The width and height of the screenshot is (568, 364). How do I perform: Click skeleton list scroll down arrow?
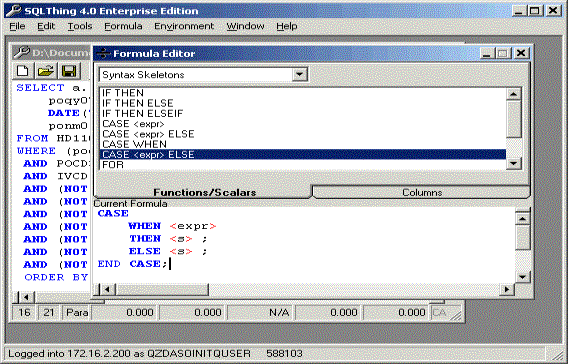pyautogui.click(x=513, y=163)
